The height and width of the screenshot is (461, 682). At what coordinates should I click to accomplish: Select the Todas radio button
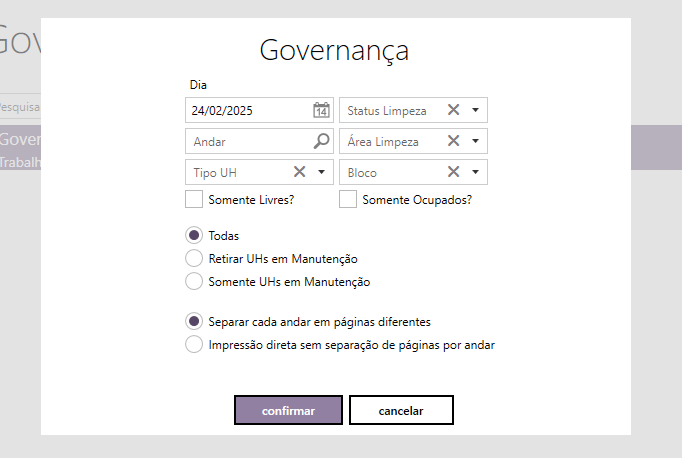tap(194, 235)
